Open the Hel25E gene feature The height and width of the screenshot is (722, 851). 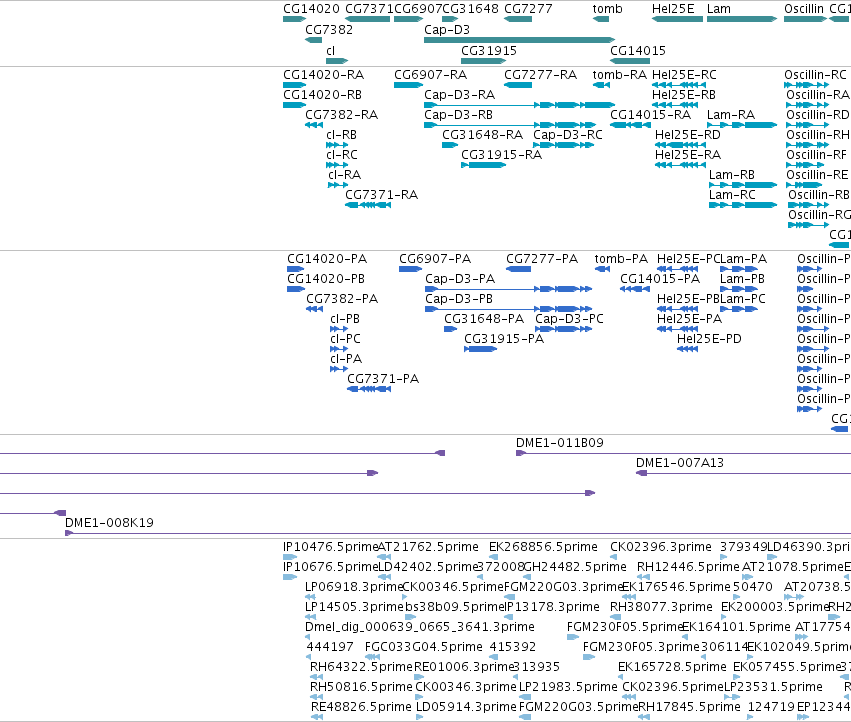click(x=677, y=19)
